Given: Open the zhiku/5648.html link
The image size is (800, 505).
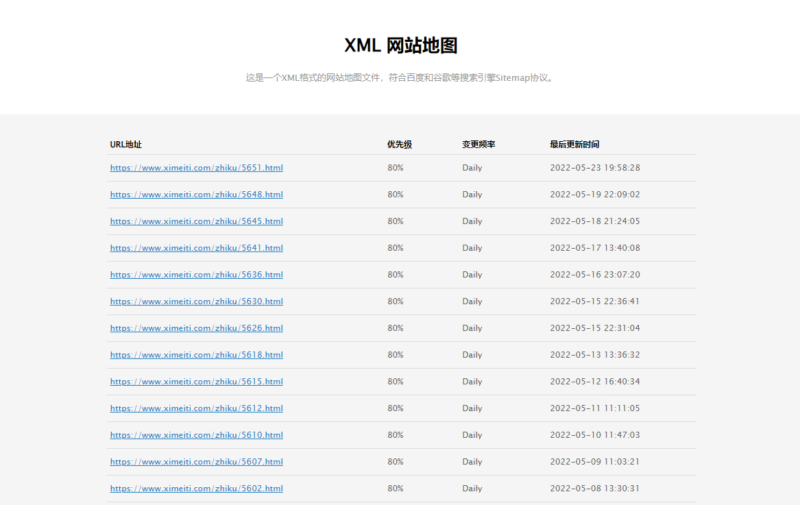Looking at the screenshot, I should 196,195.
